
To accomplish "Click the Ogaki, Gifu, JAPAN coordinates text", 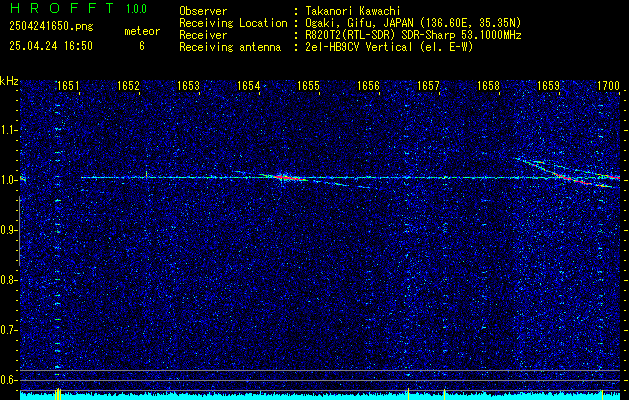I will click(x=413, y=23).
